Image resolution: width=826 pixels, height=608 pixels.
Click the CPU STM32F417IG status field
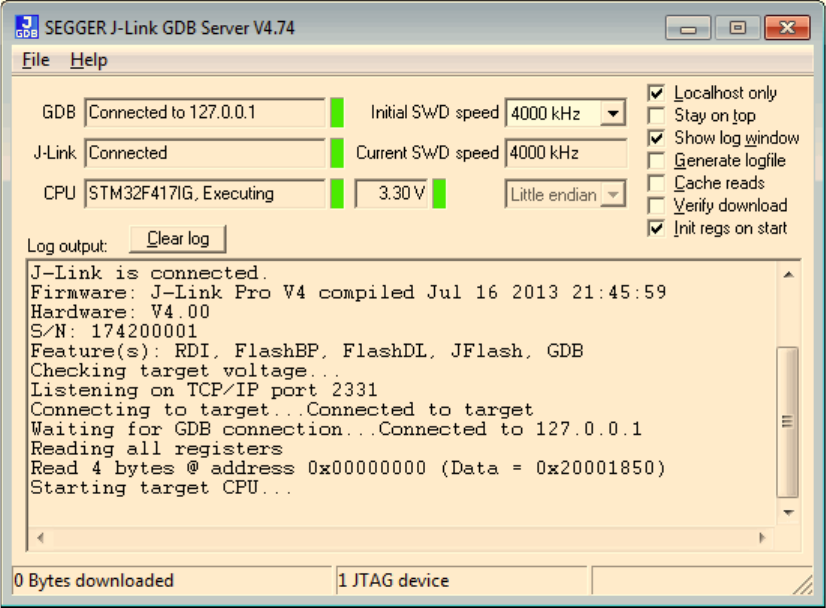pyautogui.click(x=204, y=193)
